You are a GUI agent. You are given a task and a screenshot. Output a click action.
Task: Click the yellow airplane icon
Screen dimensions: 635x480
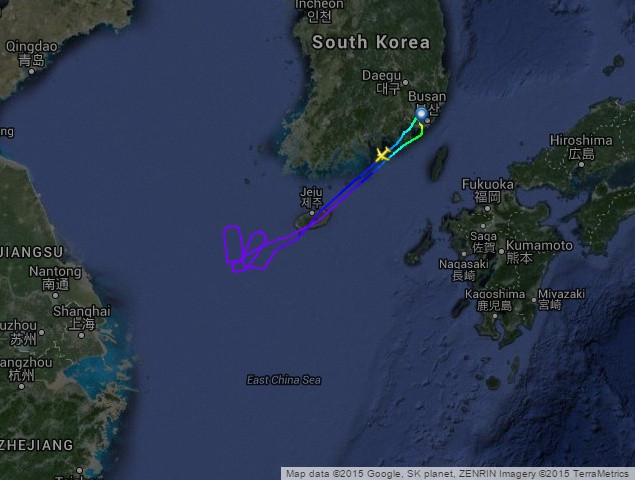click(383, 154)
